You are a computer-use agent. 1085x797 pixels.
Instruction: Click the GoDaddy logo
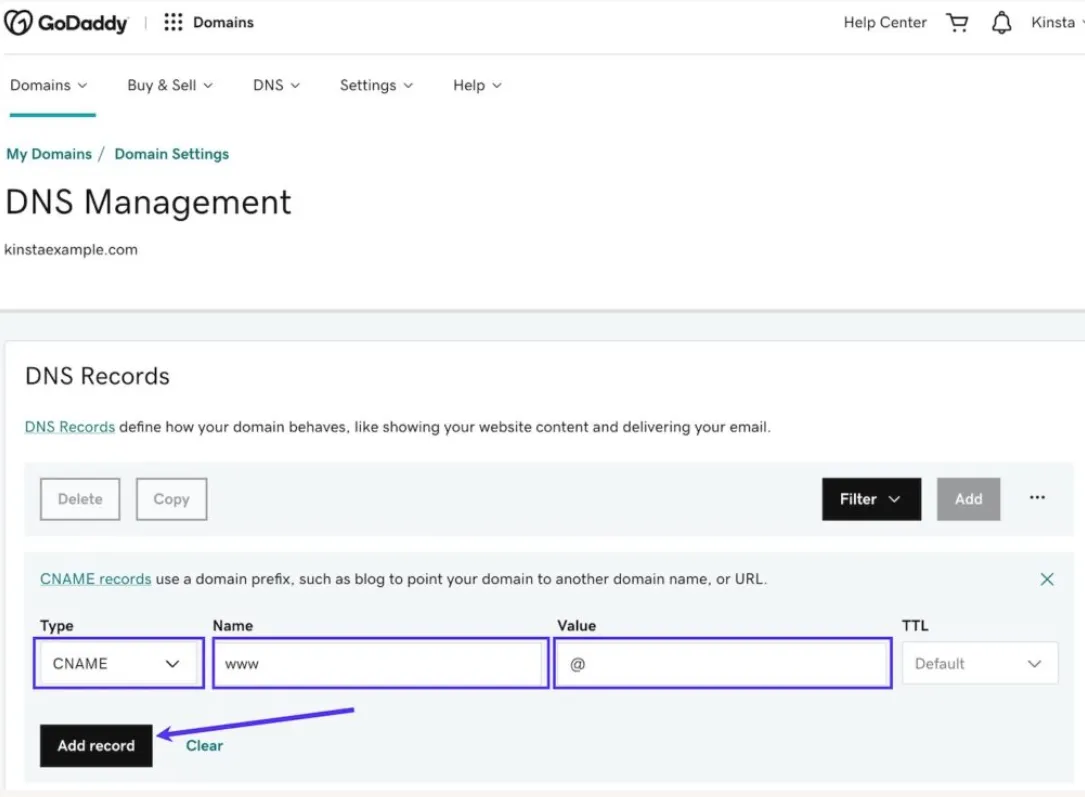pos(66,23)
